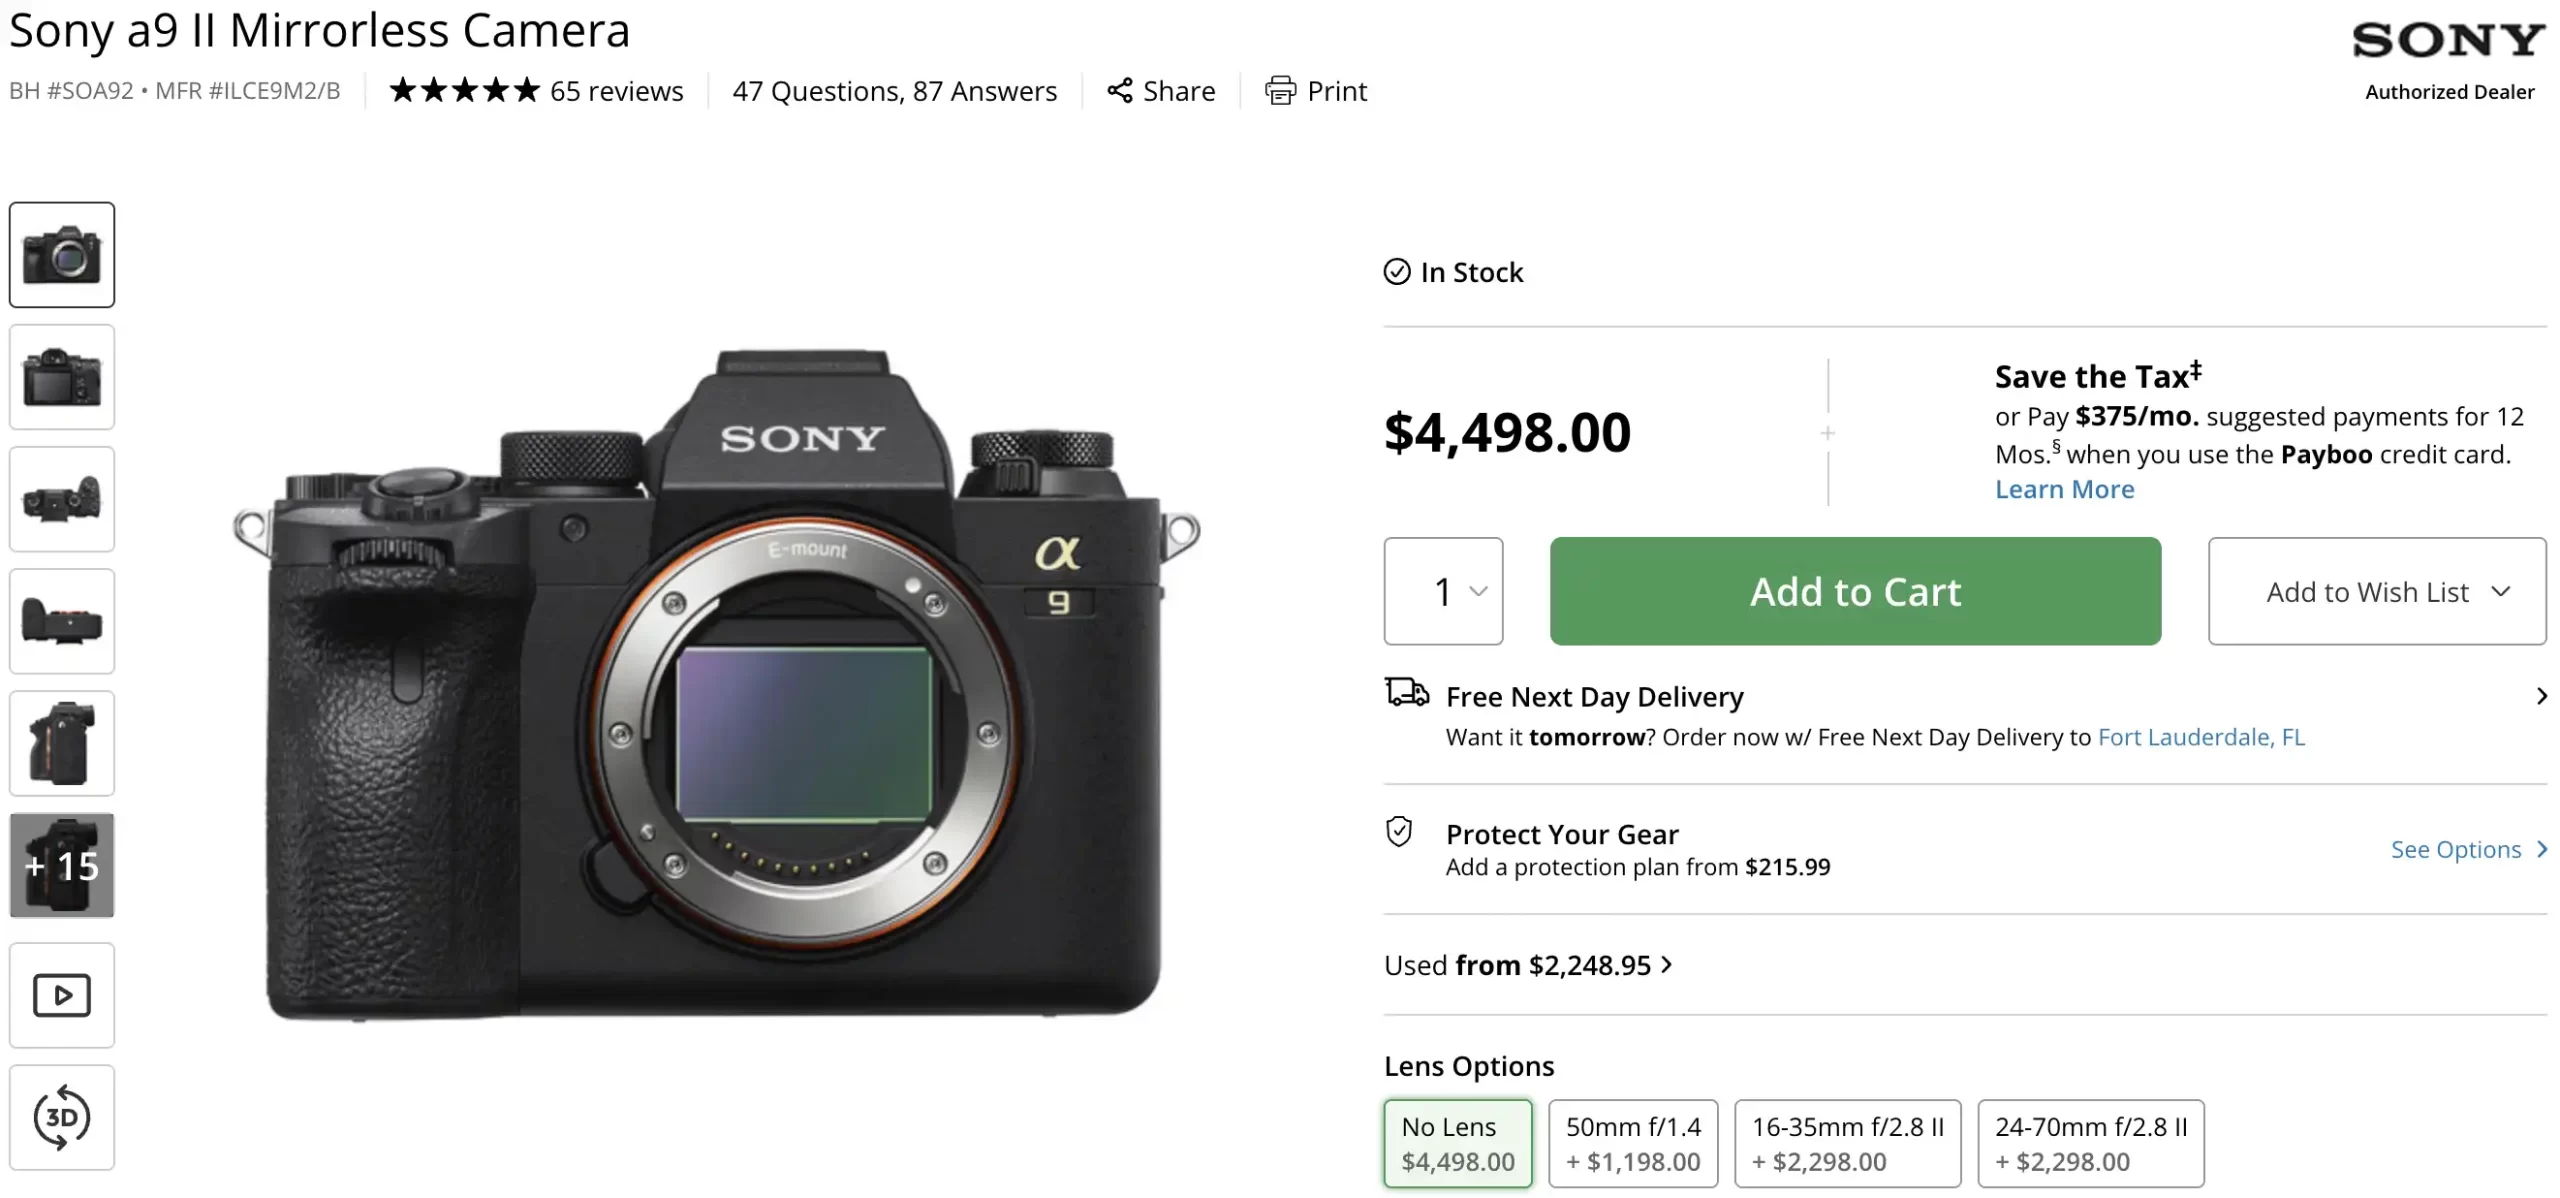Click the five-star rating icons
Screen dimensions: 2560x1198
coord(464,91)
